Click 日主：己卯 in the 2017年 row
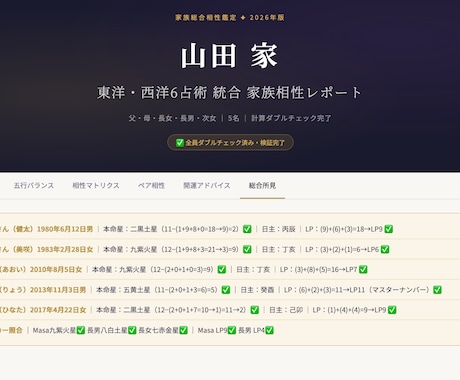 tap(286, 310)
